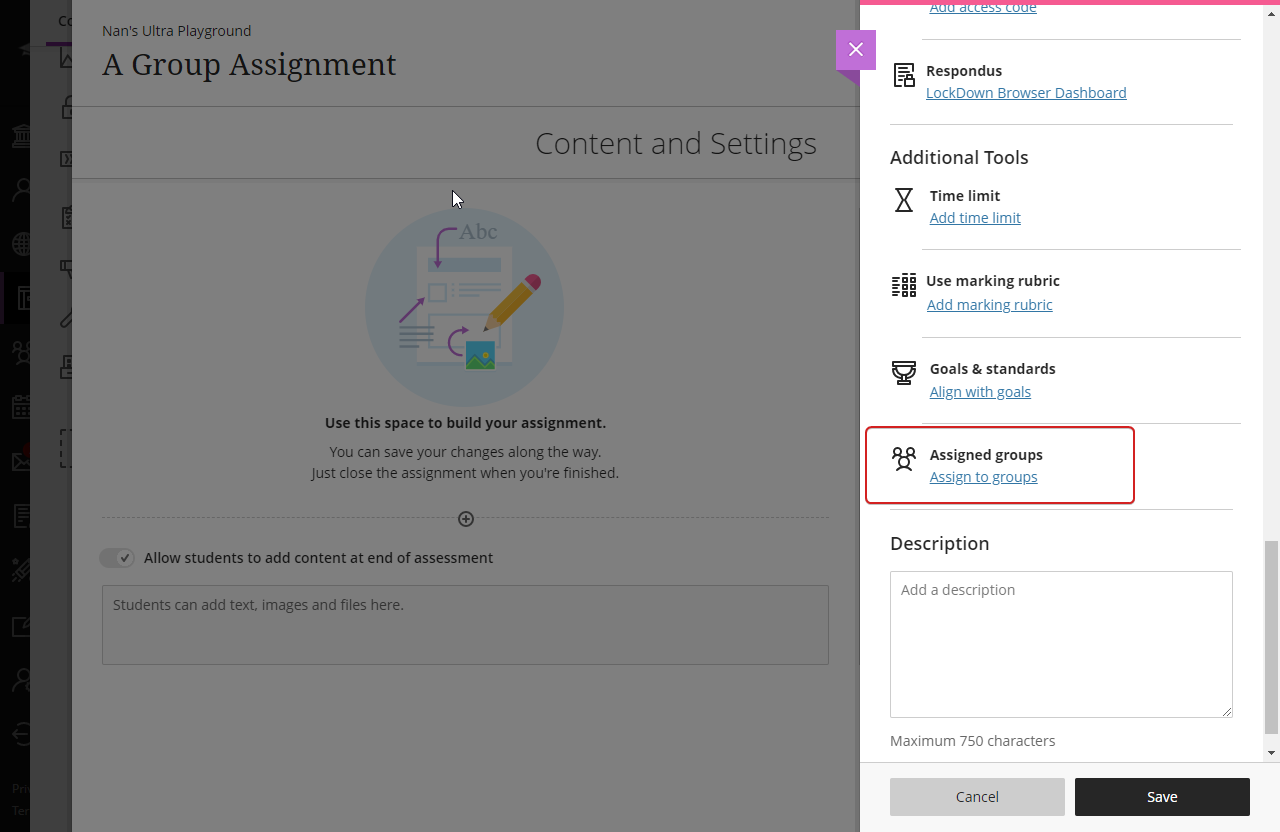Select Align with goals link

coord(980,392)
